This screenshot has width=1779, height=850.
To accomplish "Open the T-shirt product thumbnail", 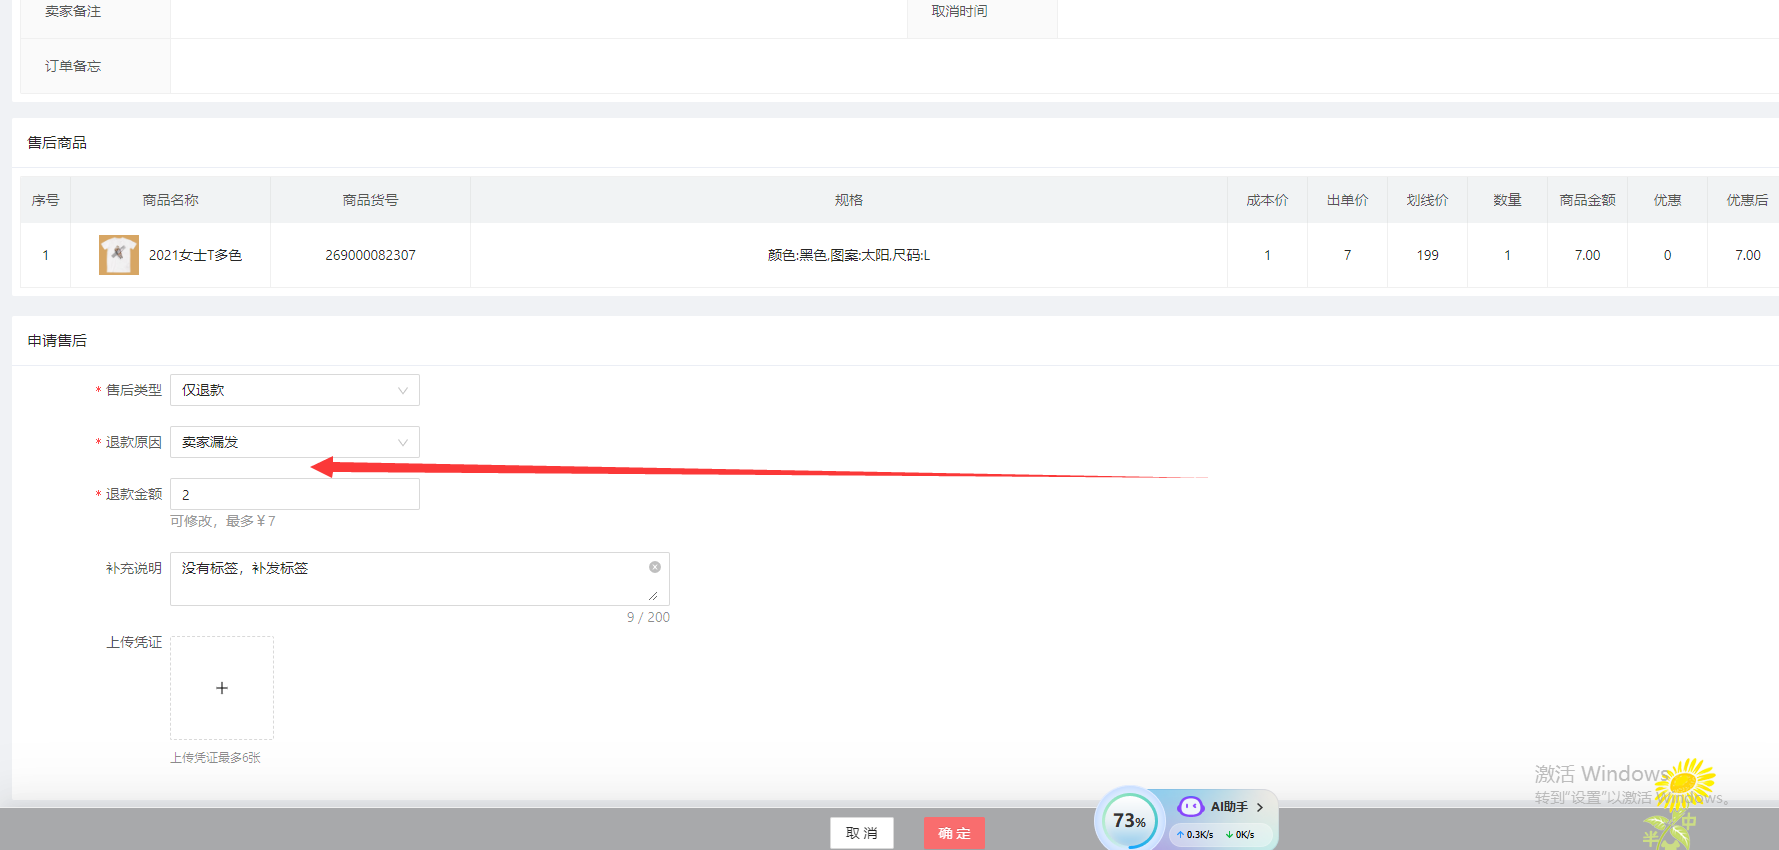I will coord(119,255).
